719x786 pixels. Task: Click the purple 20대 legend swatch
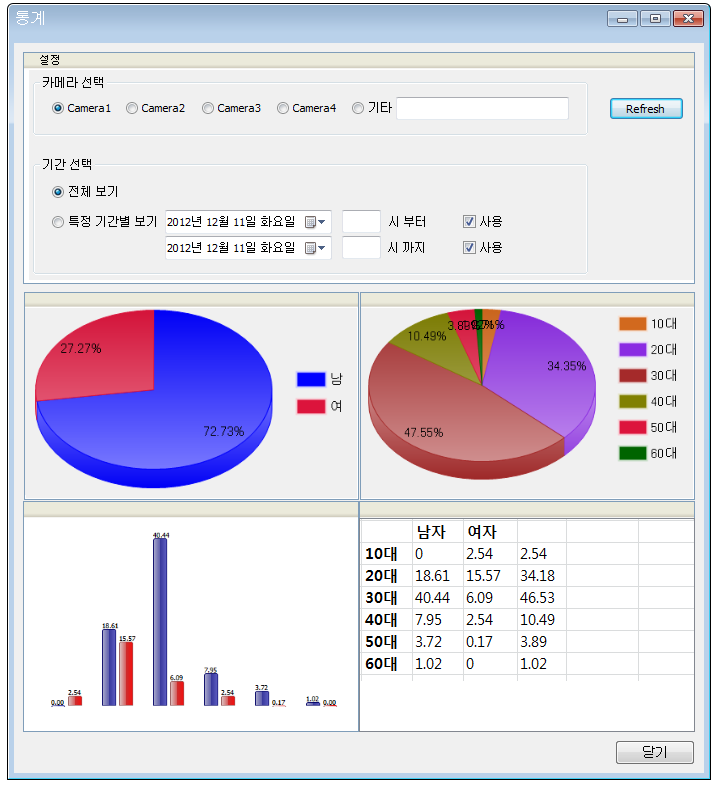tap(633, 350)
